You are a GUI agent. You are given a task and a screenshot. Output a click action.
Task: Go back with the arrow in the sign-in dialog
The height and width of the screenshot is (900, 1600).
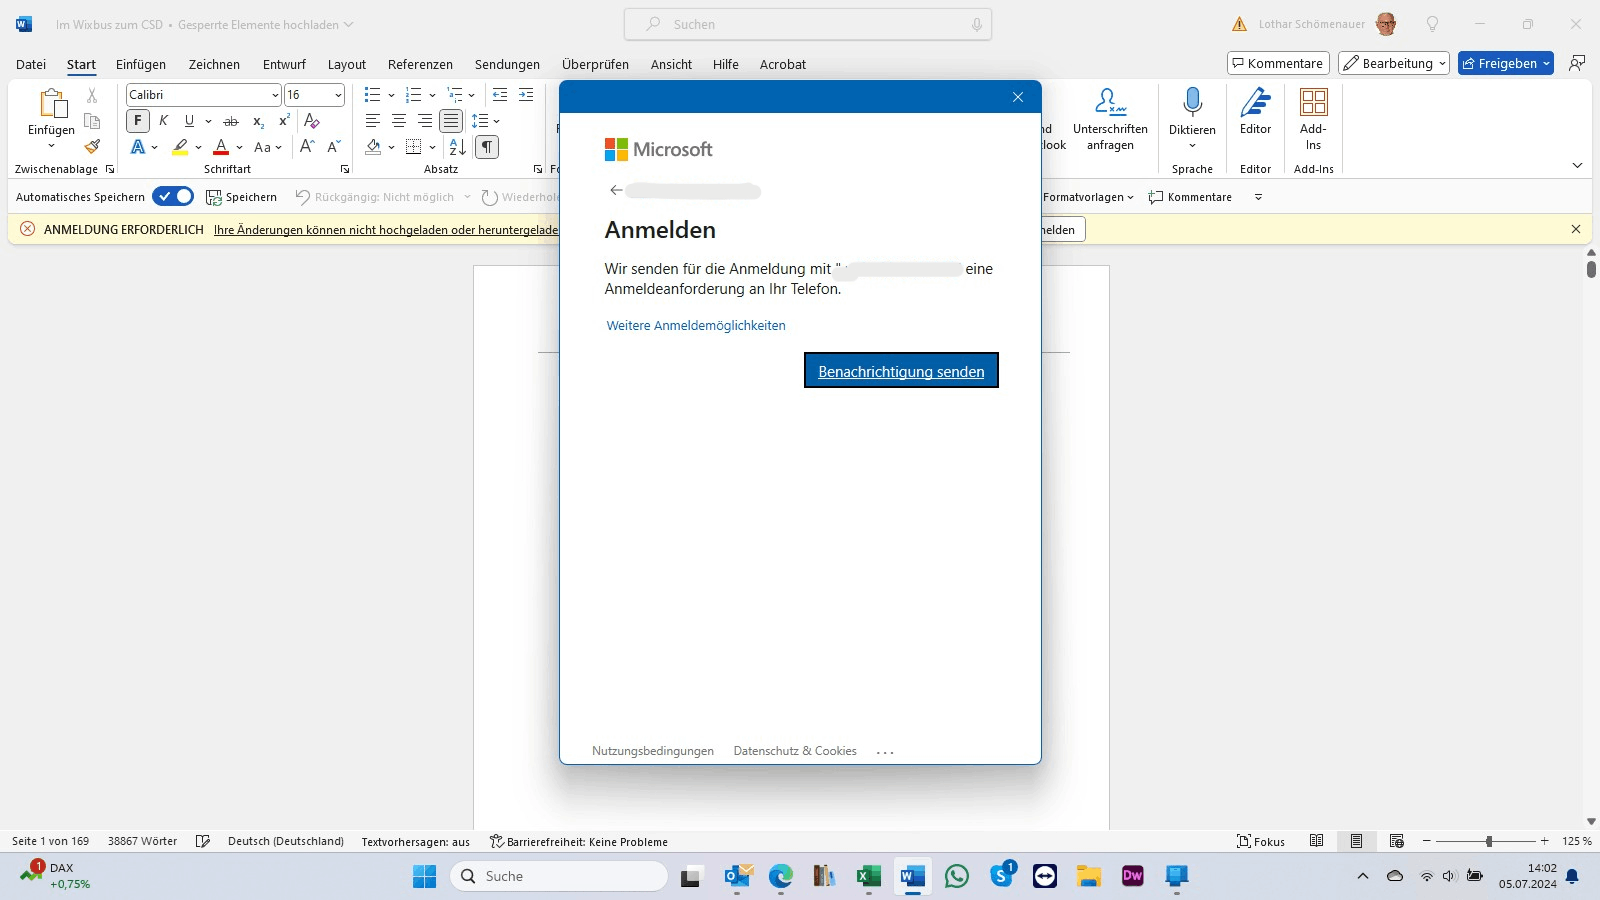tap(616, 190)
